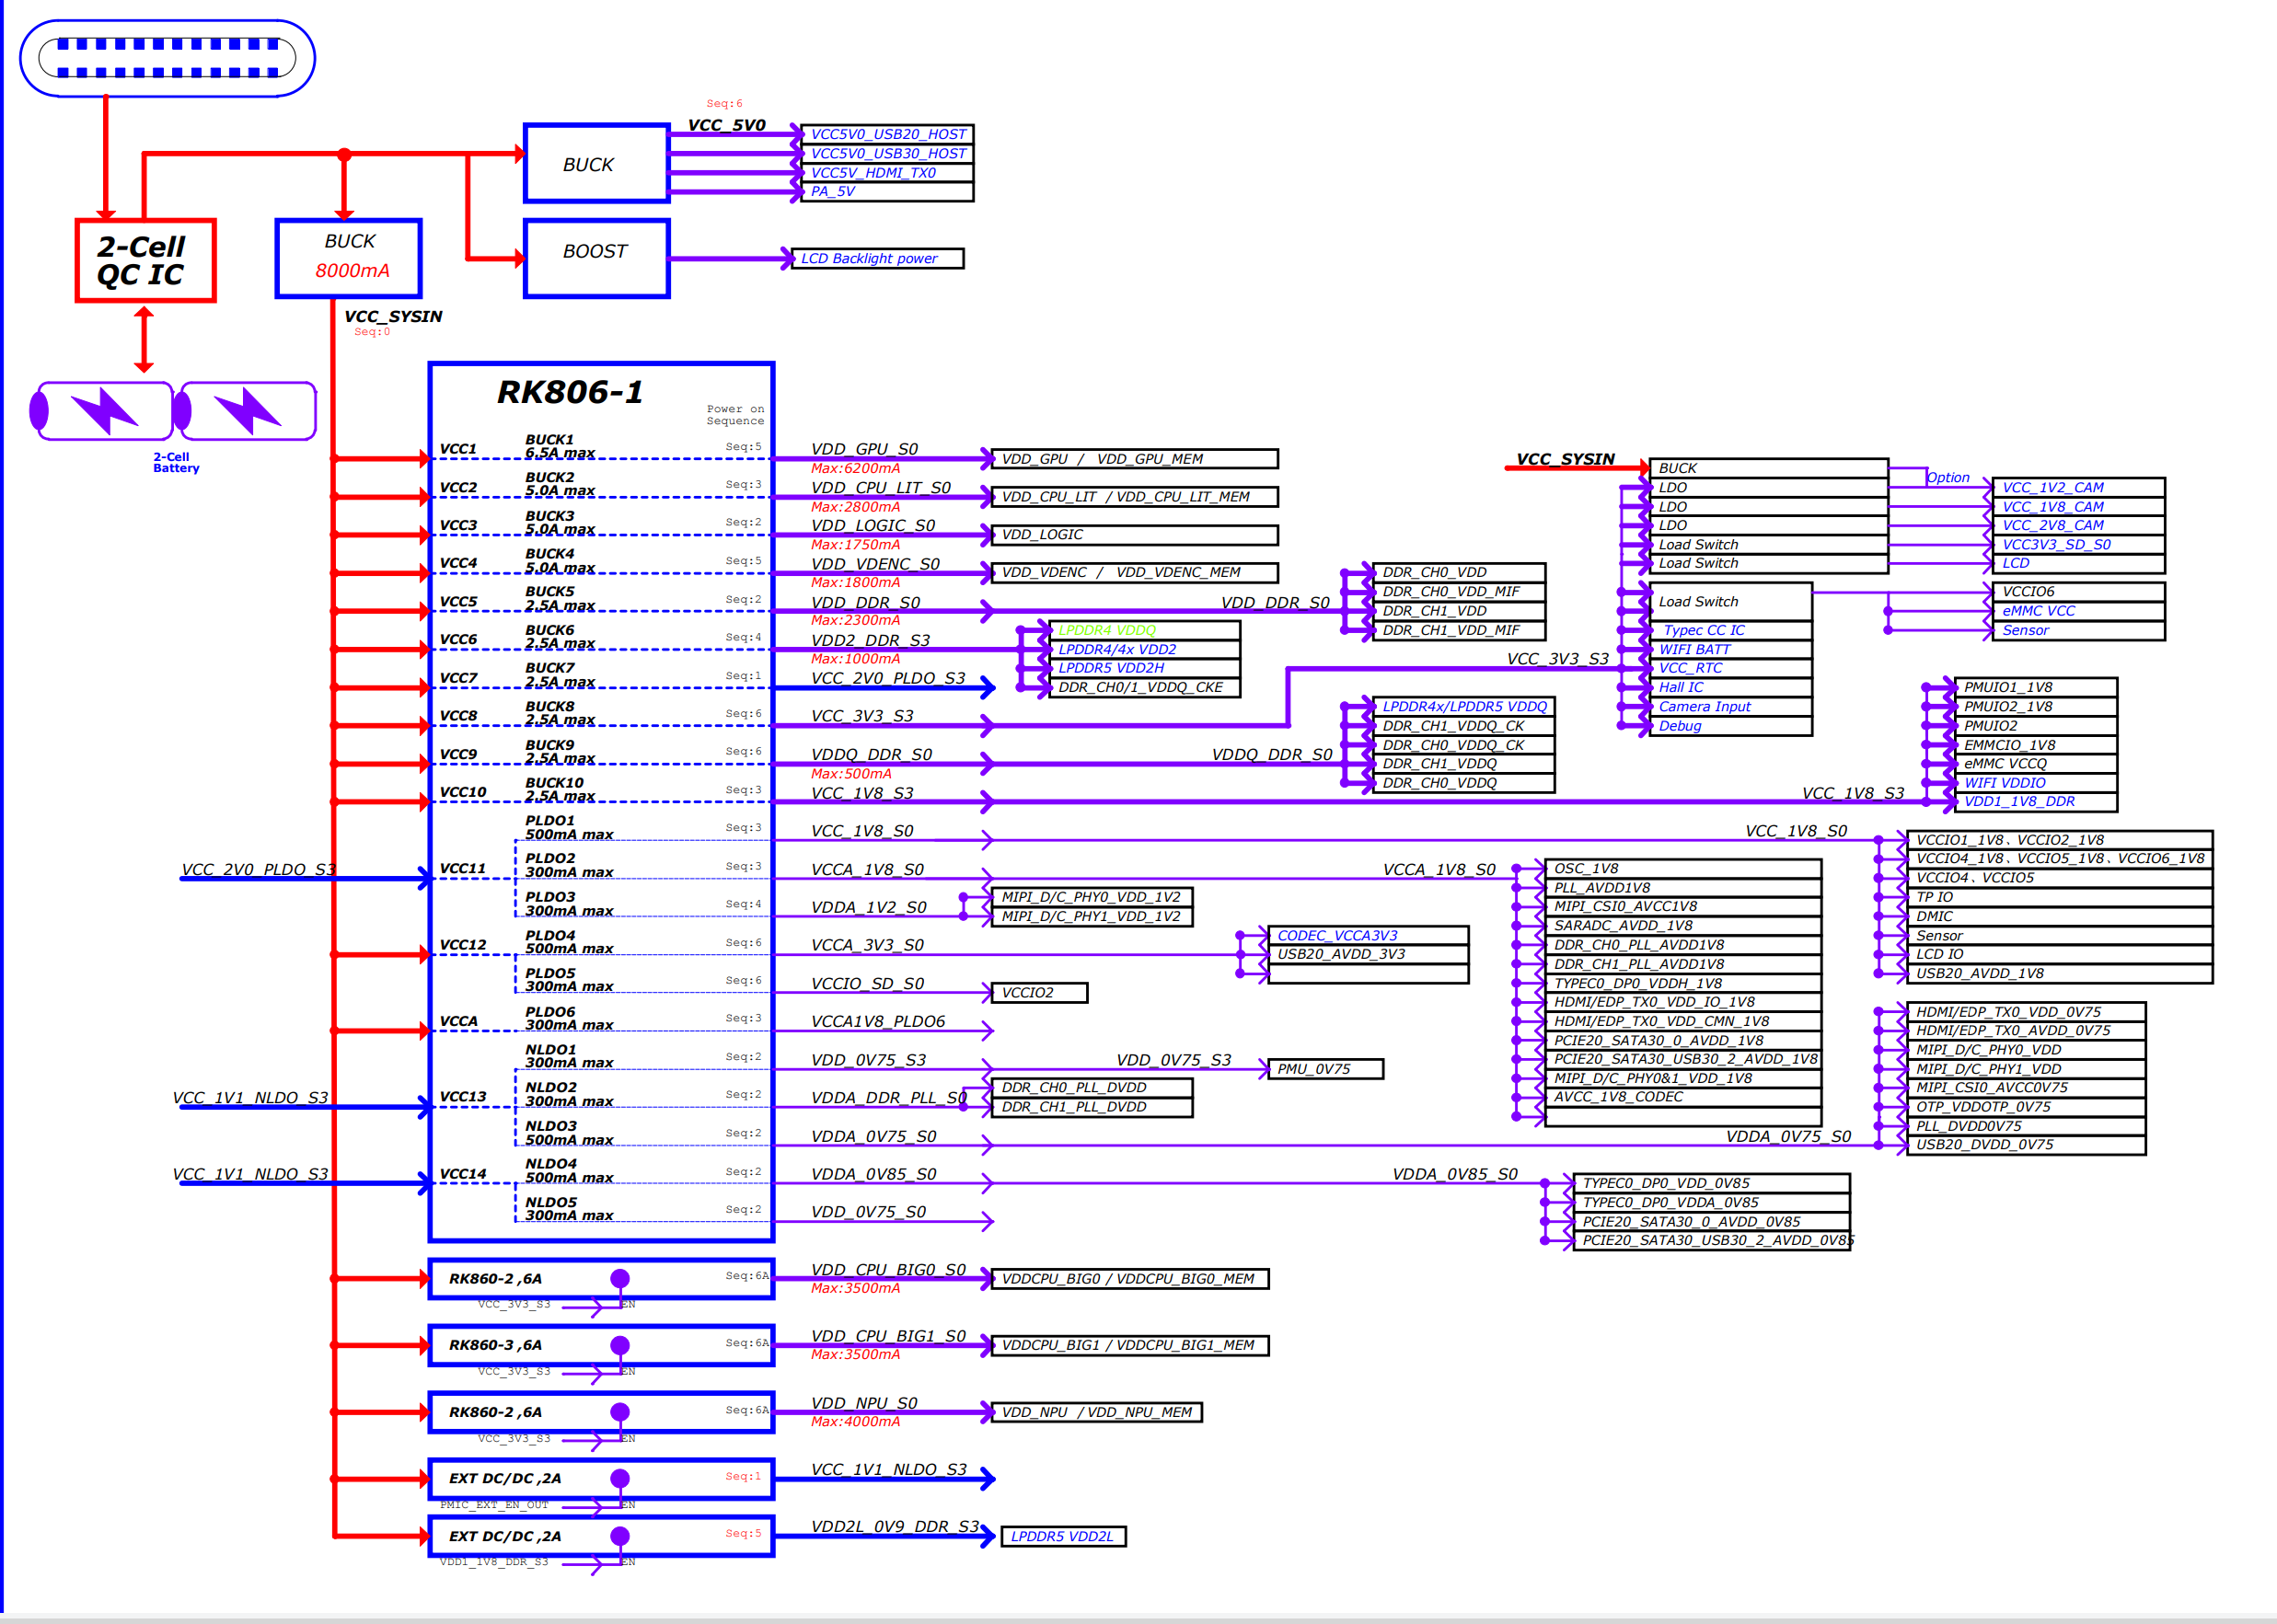Select the eMMC VCC entry
Screen dimensions: 2277x1624
pos(2079,611)
